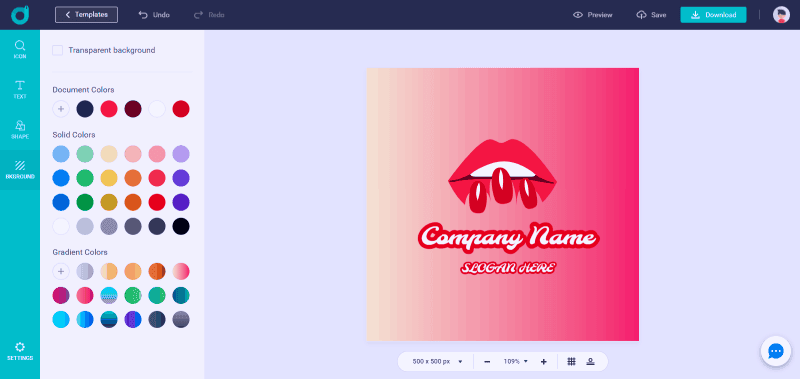Click the align icon beside the grid

click(590, 362)
